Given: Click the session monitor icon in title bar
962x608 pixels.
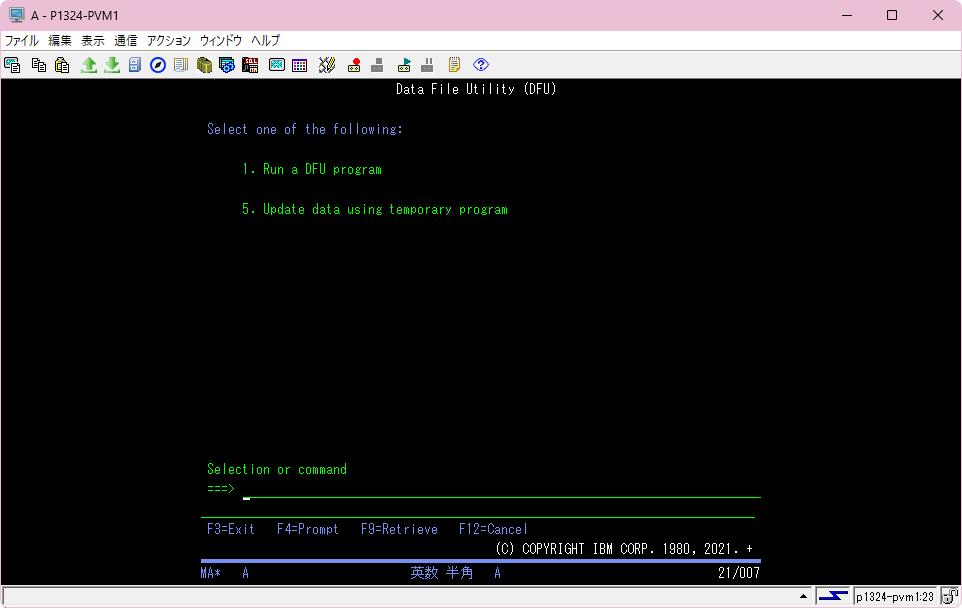Looking at the screenshot, I should click(x=17, y=15).
